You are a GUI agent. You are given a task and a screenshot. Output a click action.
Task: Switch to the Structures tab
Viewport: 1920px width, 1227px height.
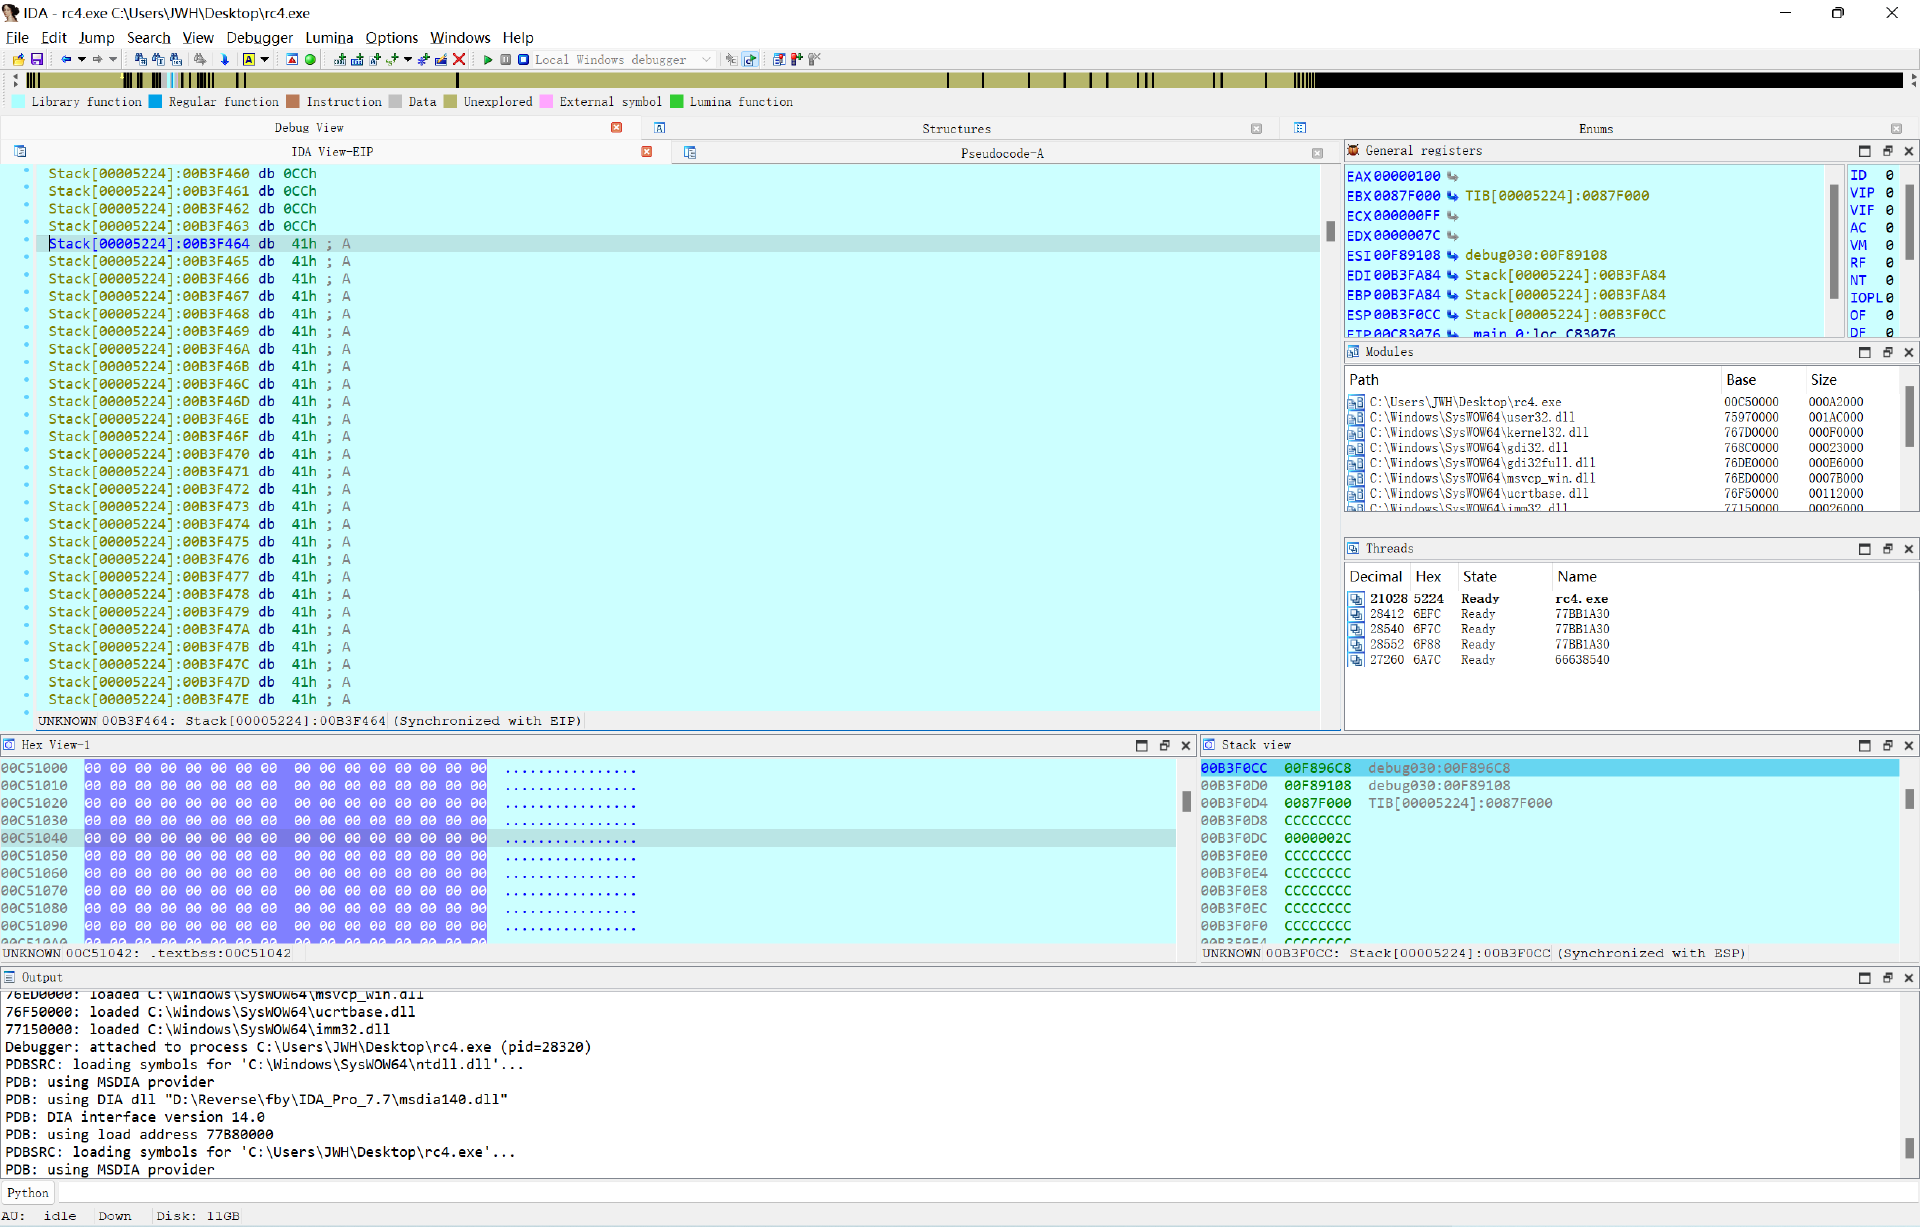(956, 129)
